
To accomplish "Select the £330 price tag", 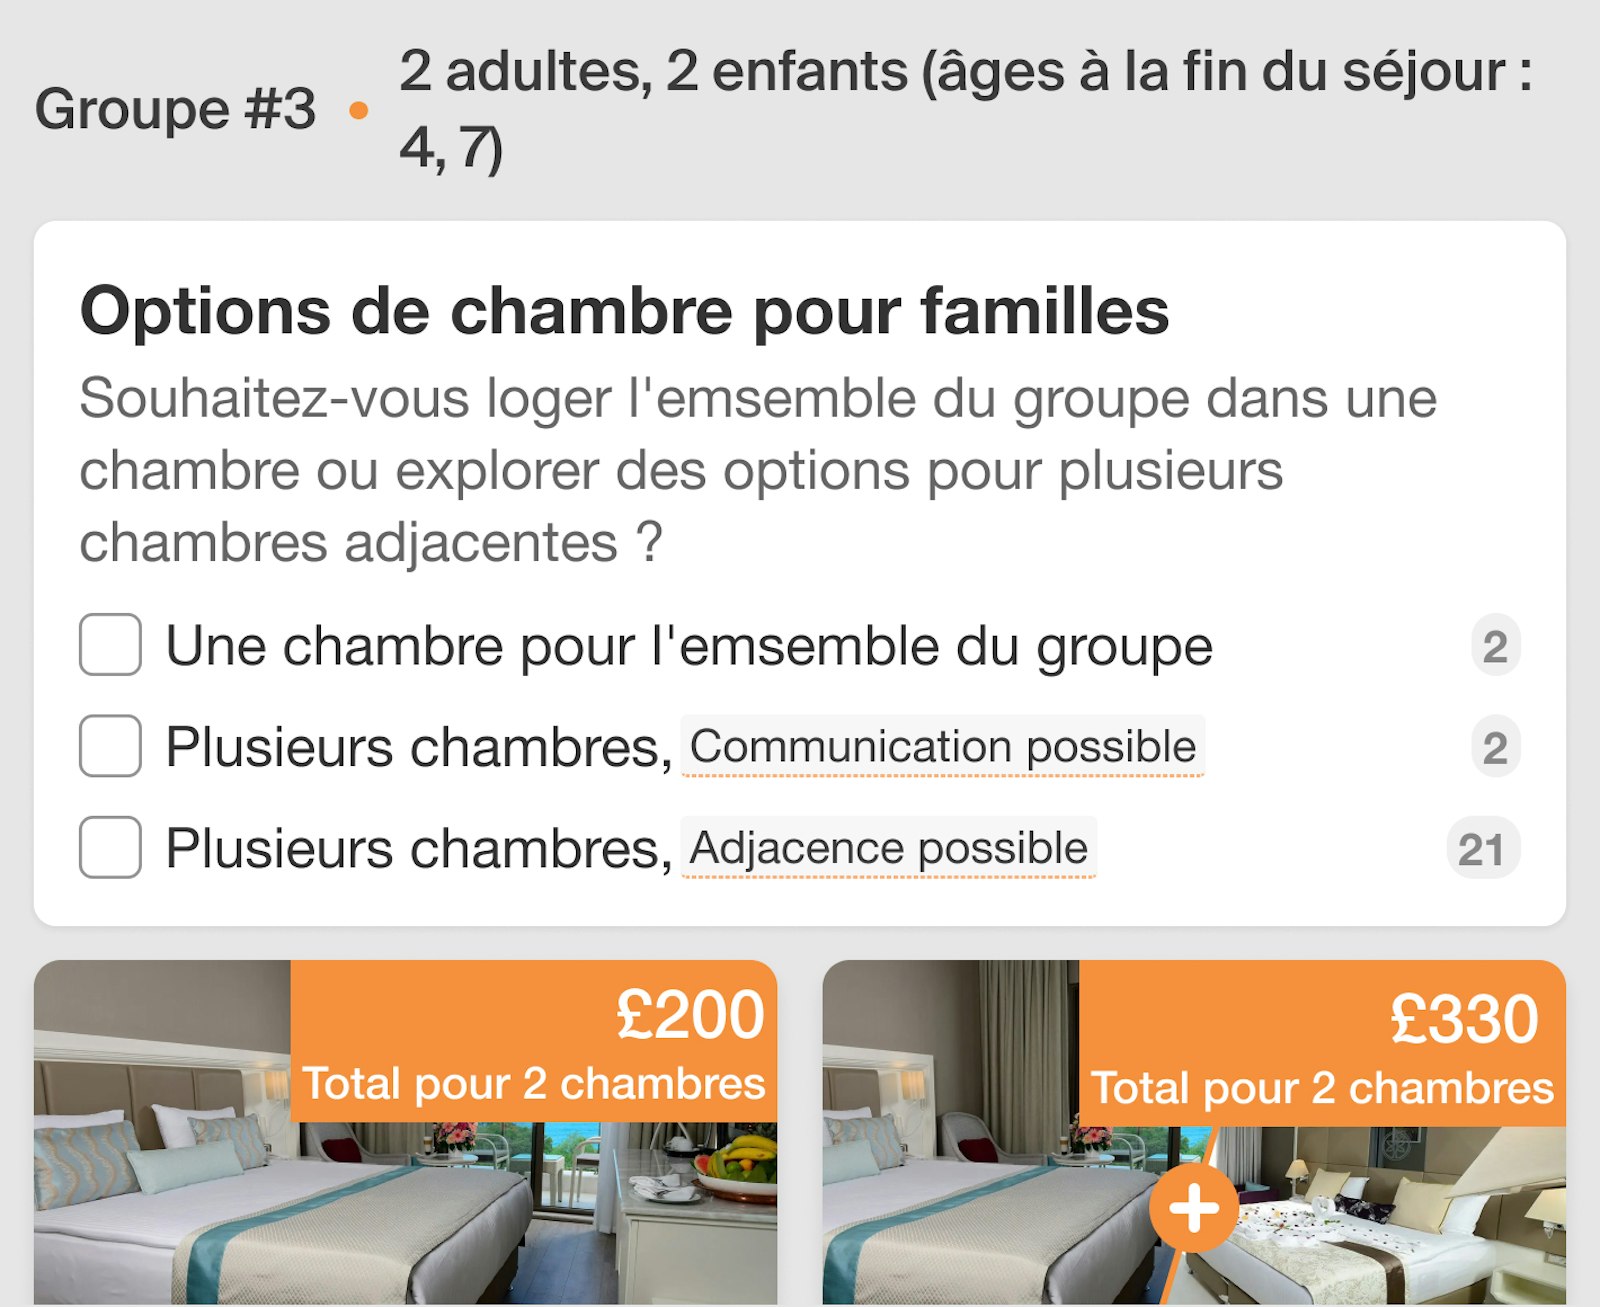I will [x=1463, y=1019].
